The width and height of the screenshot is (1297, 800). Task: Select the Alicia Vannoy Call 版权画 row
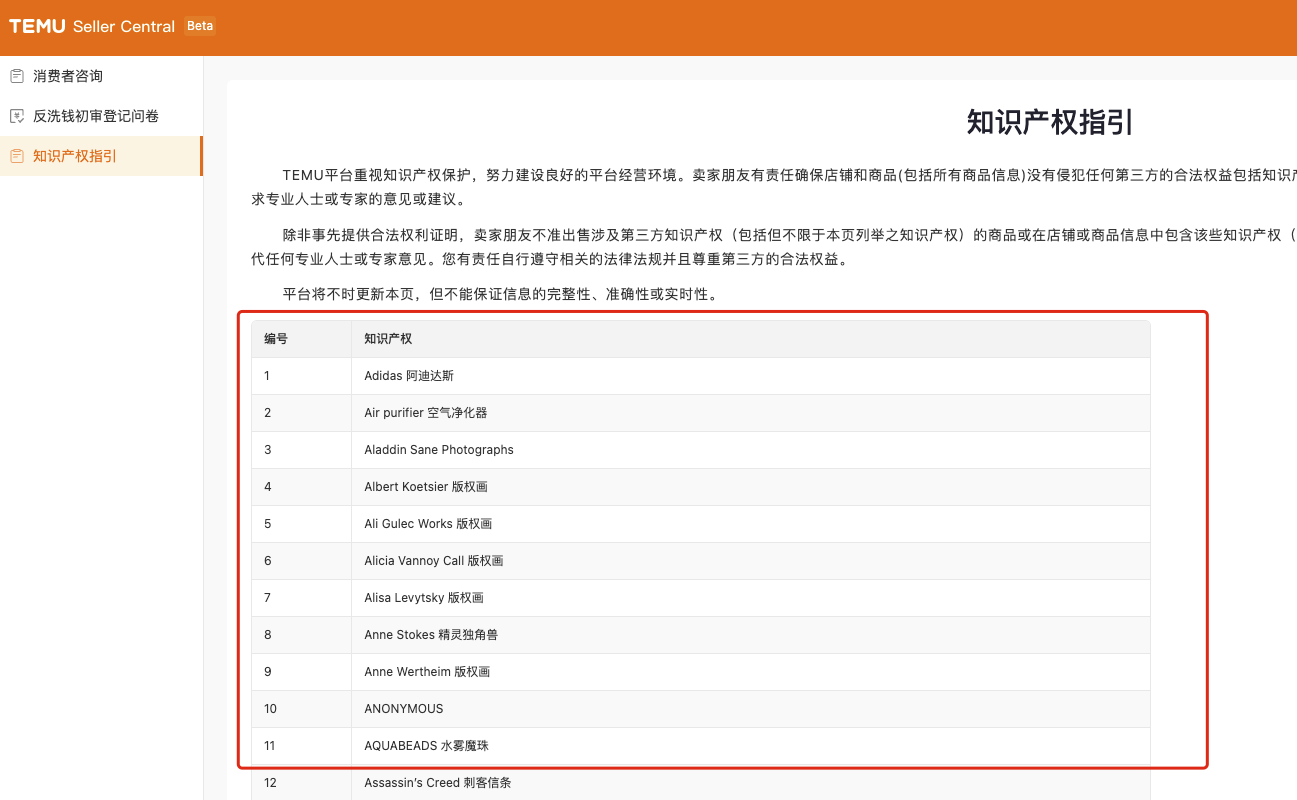pos(700,561)
